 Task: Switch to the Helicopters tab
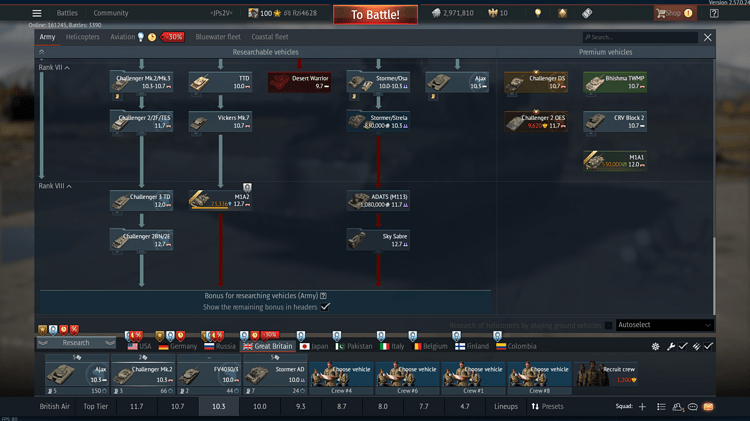[x=83, y=37]
